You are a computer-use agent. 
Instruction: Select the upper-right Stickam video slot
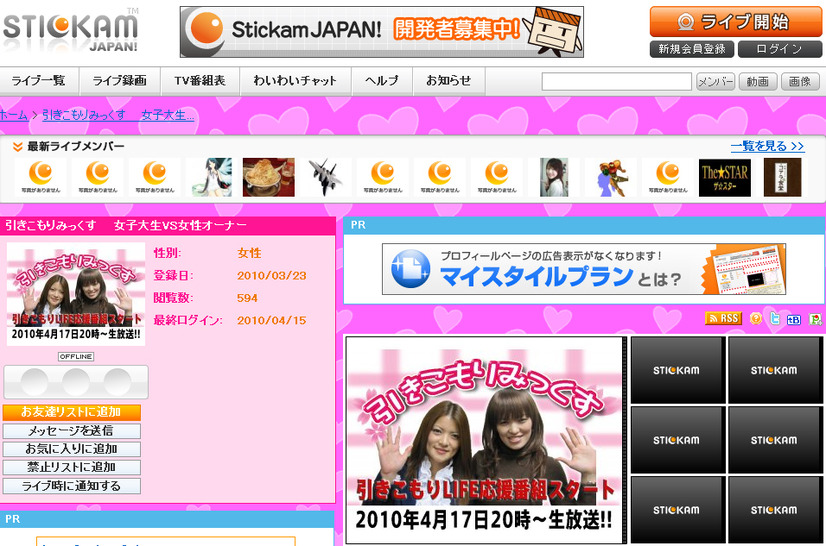pos(774,370)
